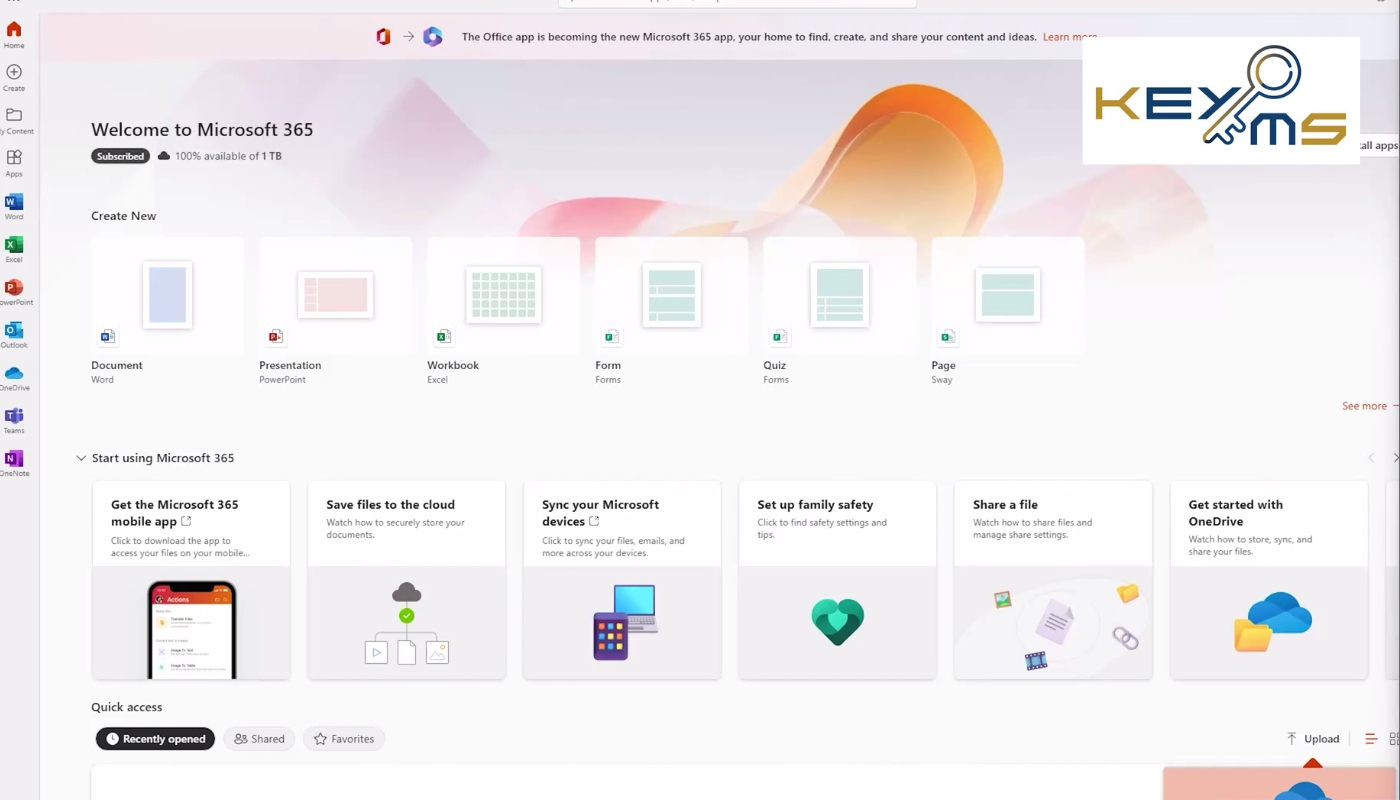Select the Shared tab
This screenshot has width=1400, height=800.
259,739
